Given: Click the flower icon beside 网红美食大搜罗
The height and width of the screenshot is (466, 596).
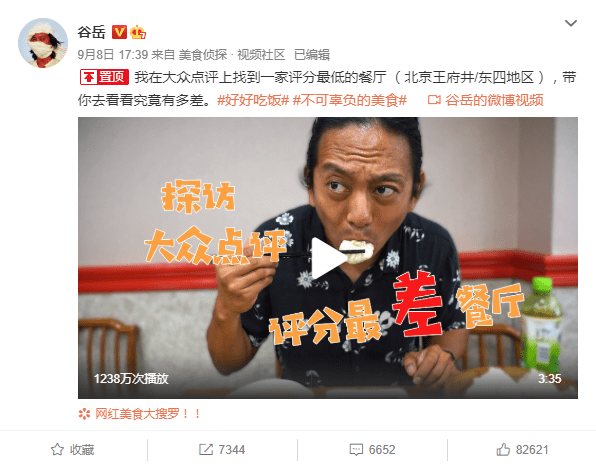Looking at the screenshot, I should pyautogui.click(x=84, y=414).
